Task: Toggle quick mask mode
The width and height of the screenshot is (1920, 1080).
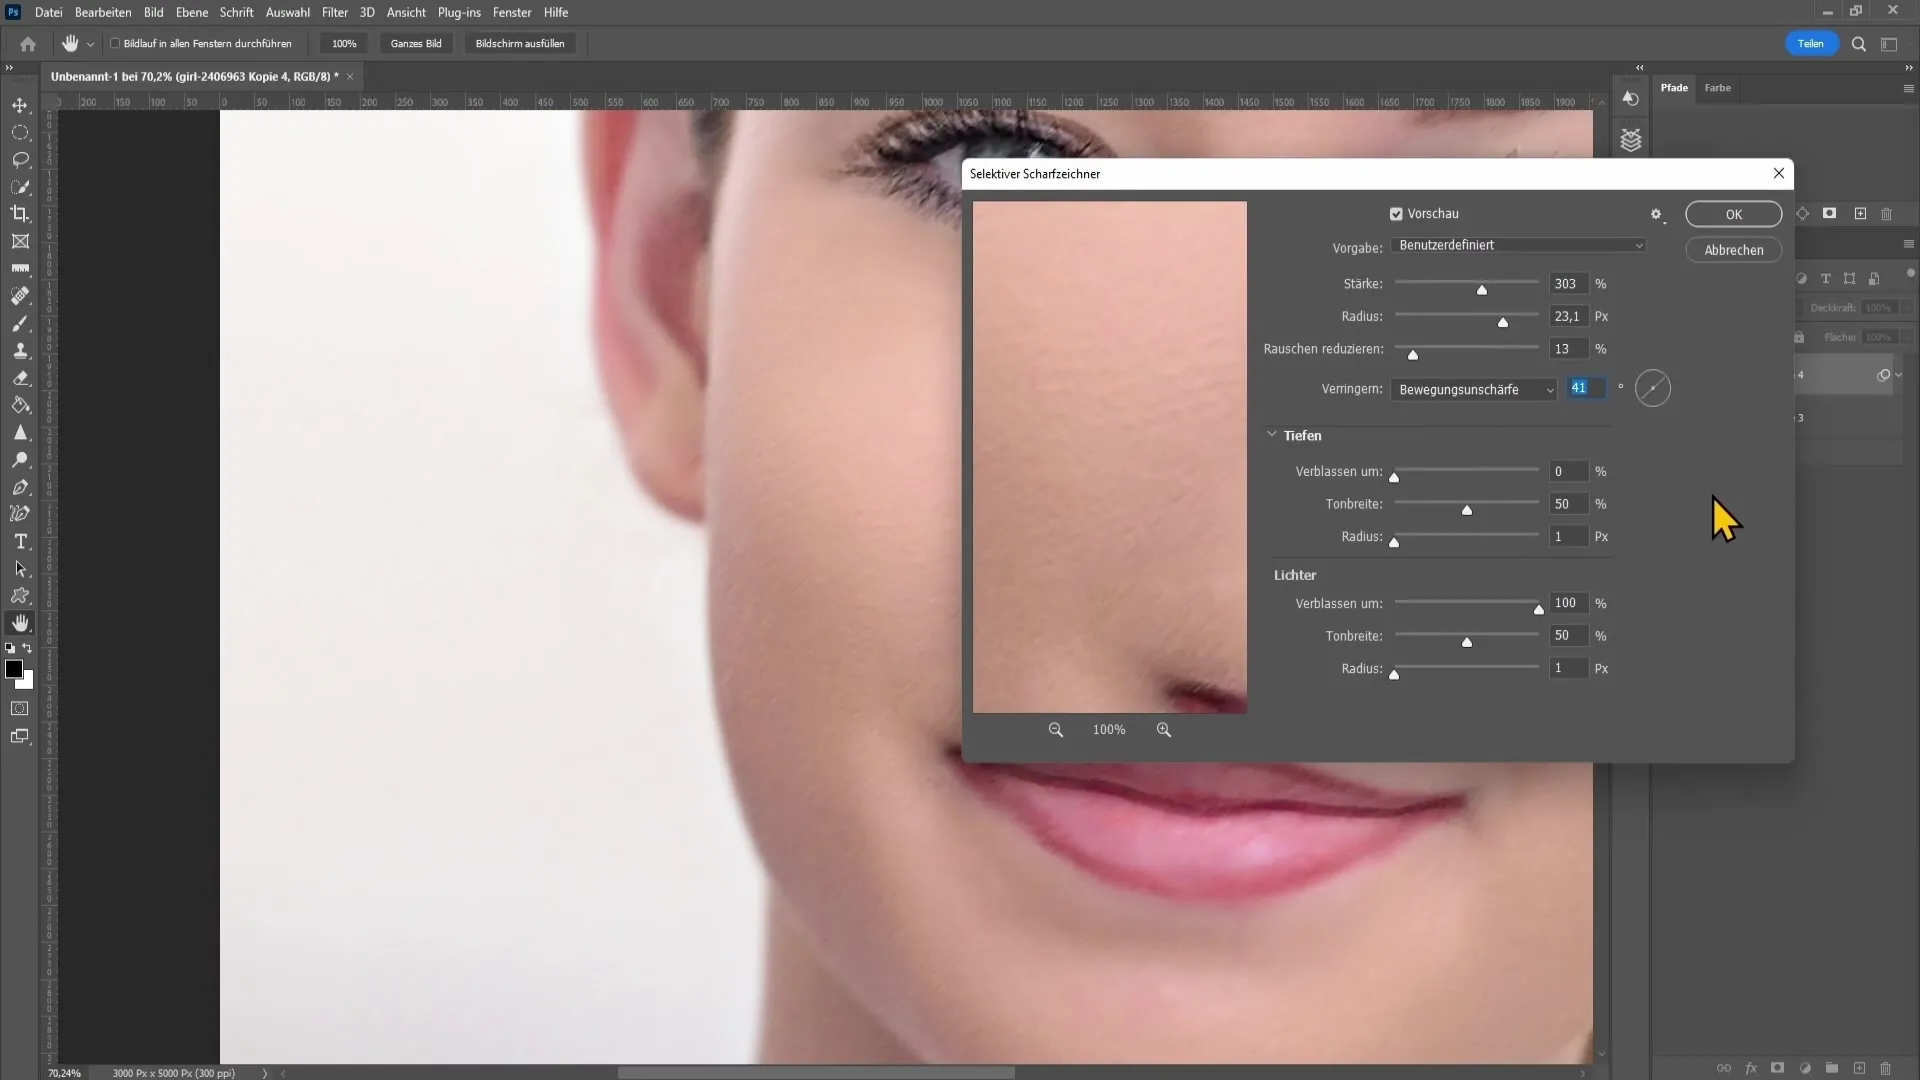Action: click(20, 708)
